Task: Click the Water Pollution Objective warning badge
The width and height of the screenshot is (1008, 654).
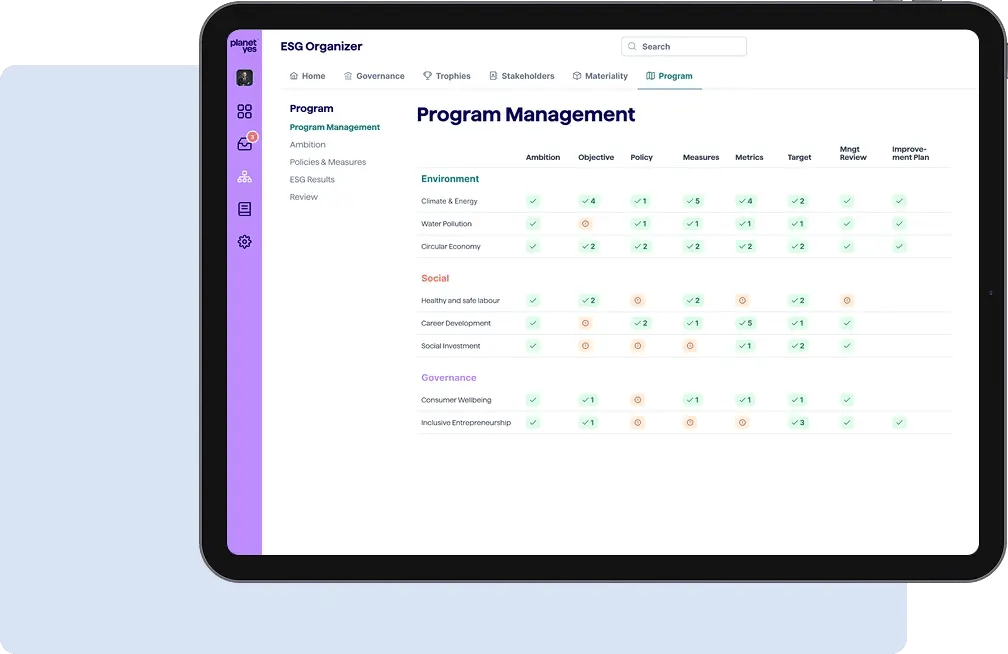Action: pos(586,224)
